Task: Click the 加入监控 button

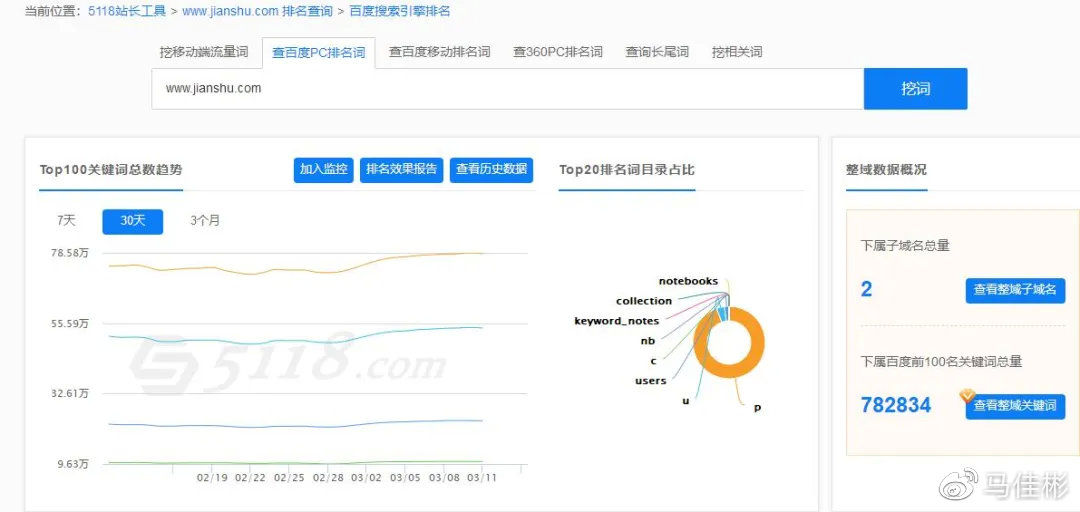Action: pos(324,170)
